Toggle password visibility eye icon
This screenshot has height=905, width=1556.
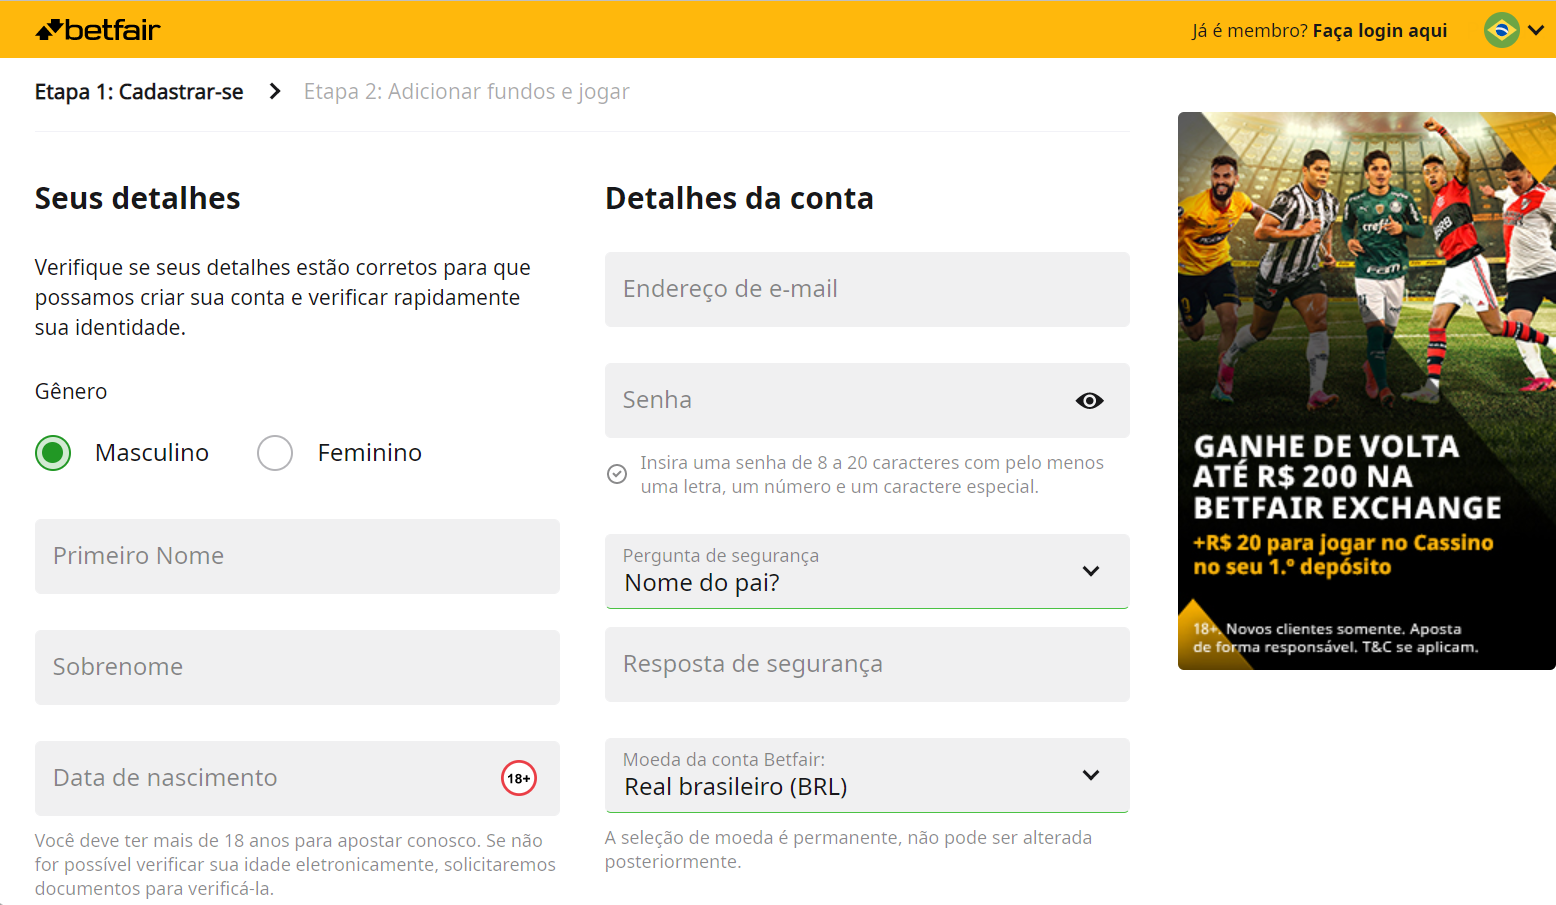click(x=1090, y=400)
